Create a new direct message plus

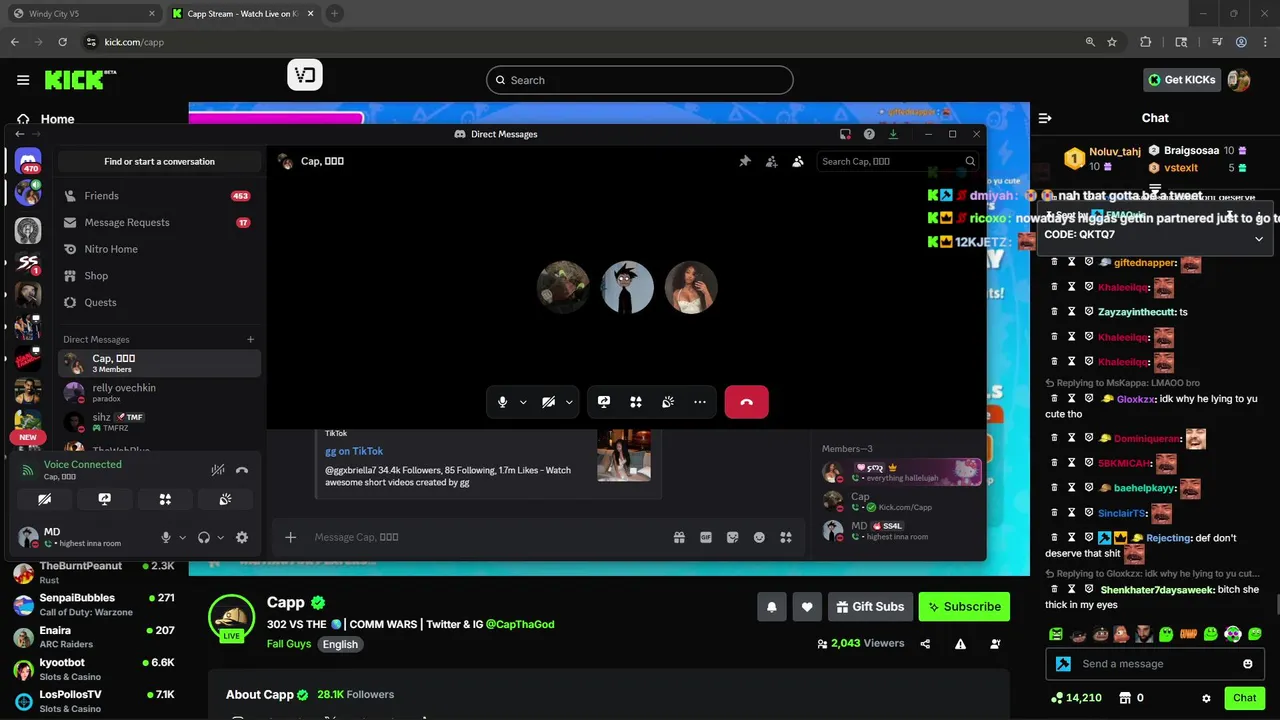pyautogui.click(x=251, y=339)
